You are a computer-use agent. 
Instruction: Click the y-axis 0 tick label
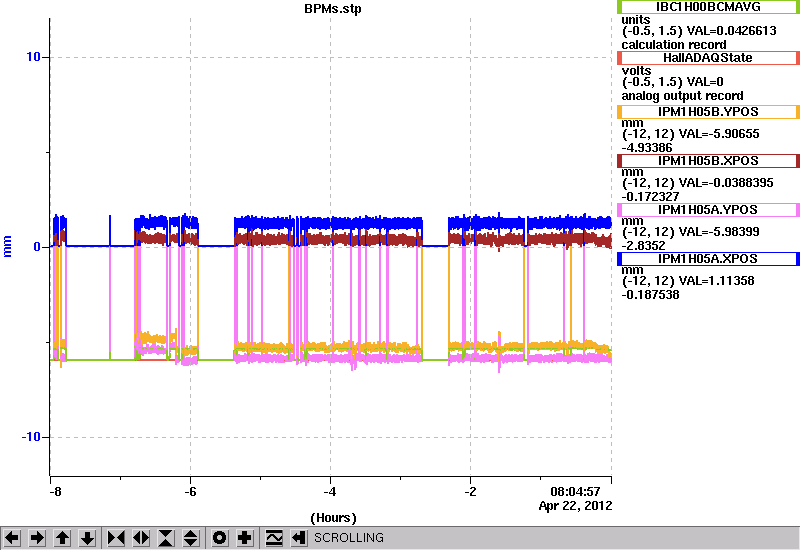coord(37,247)
